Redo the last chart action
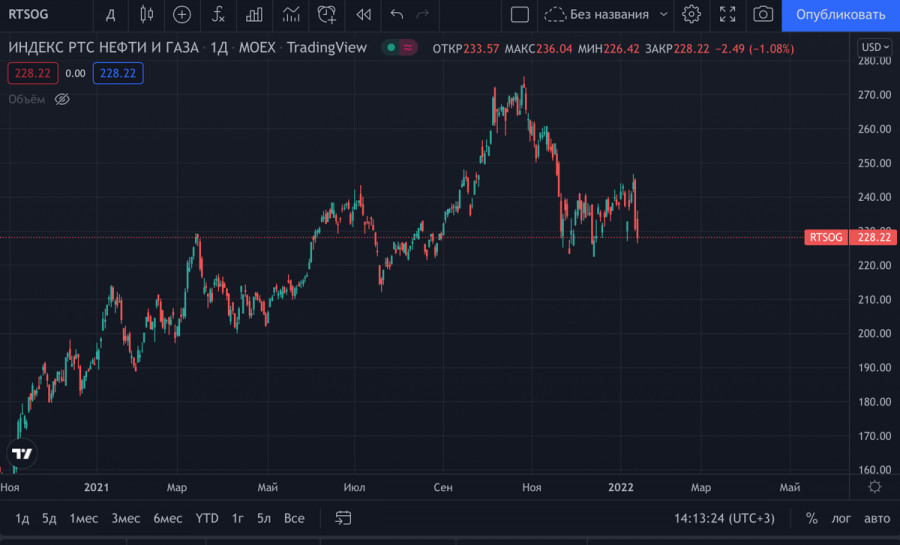The height and width of the screenshot is (545, 900). point(422,14)
